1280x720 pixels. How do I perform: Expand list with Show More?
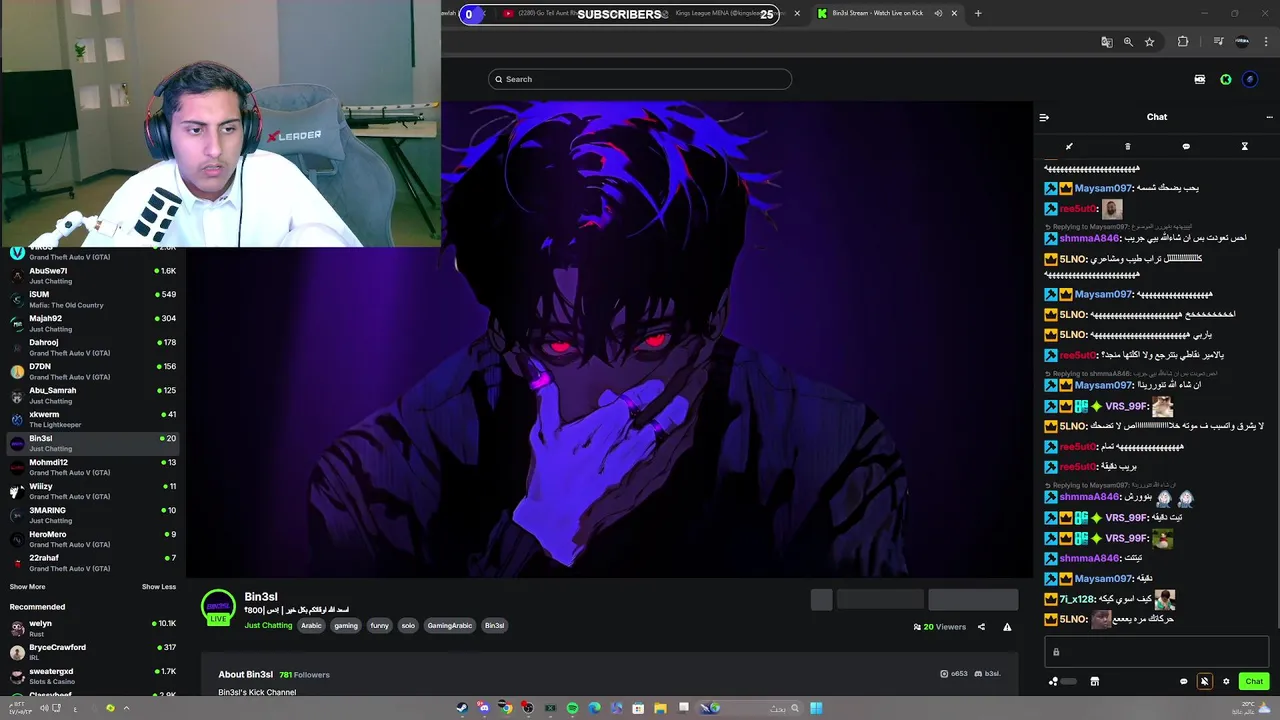click(x=27, y=587)
